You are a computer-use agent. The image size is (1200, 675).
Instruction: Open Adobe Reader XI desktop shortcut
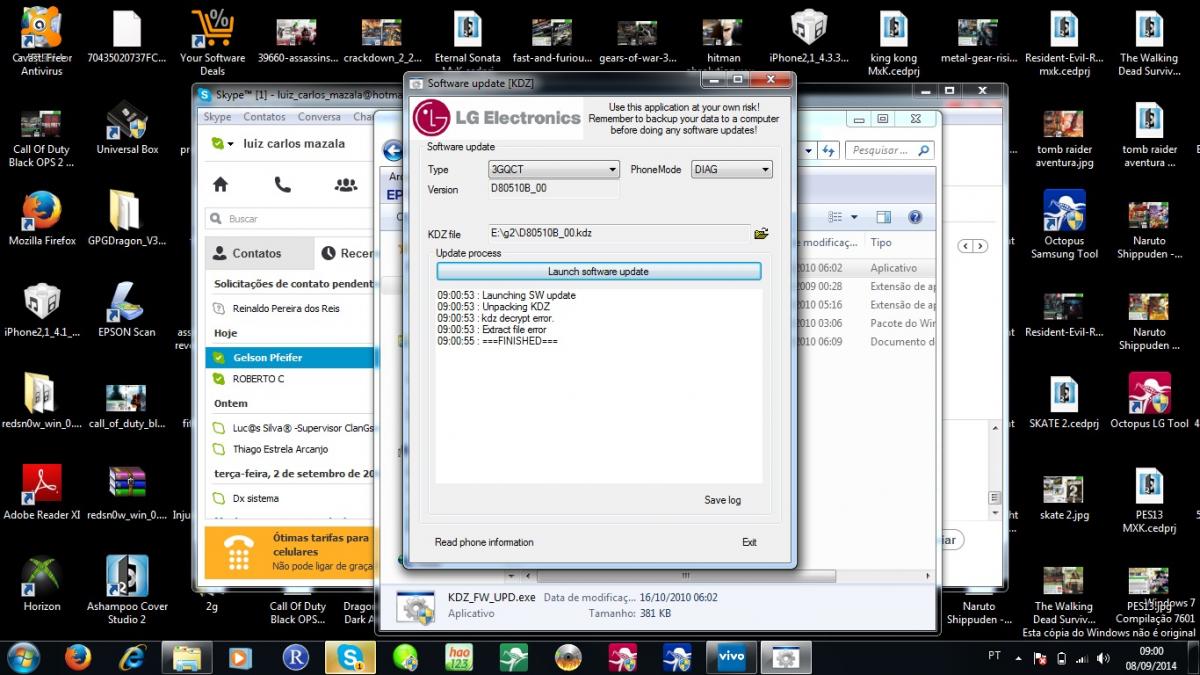[x=42, y=493]
